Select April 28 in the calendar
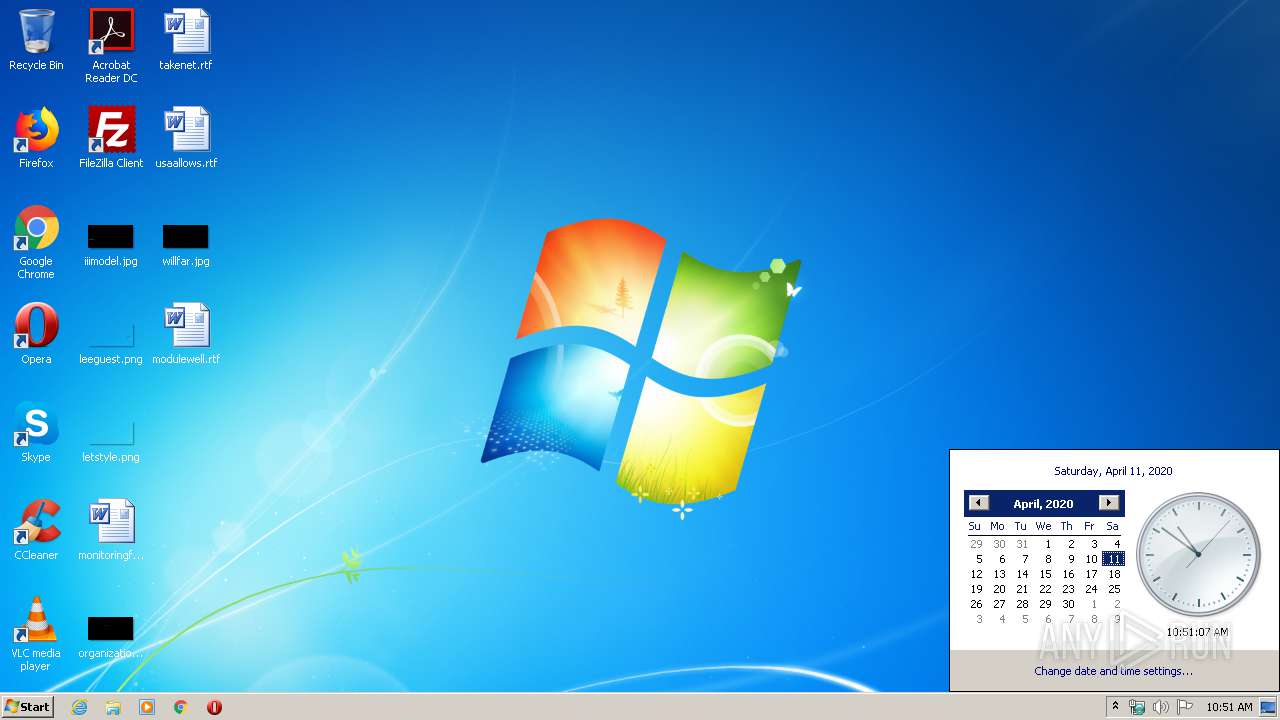Image resolution: width=1280 pixels, height=720 pixels. (x=1022, y=604)
